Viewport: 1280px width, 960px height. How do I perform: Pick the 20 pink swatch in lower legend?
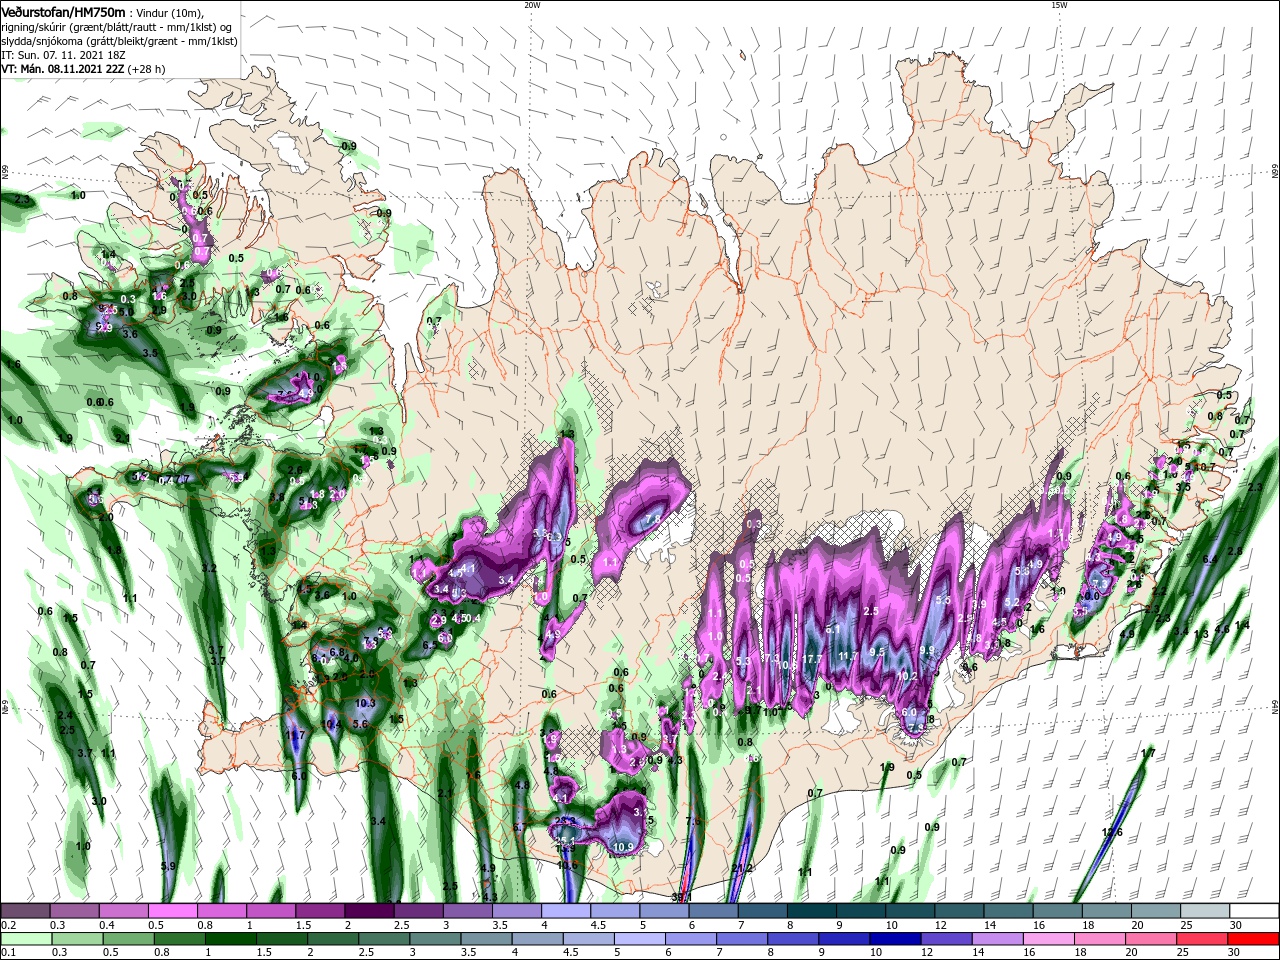[x=1150, y=938]
